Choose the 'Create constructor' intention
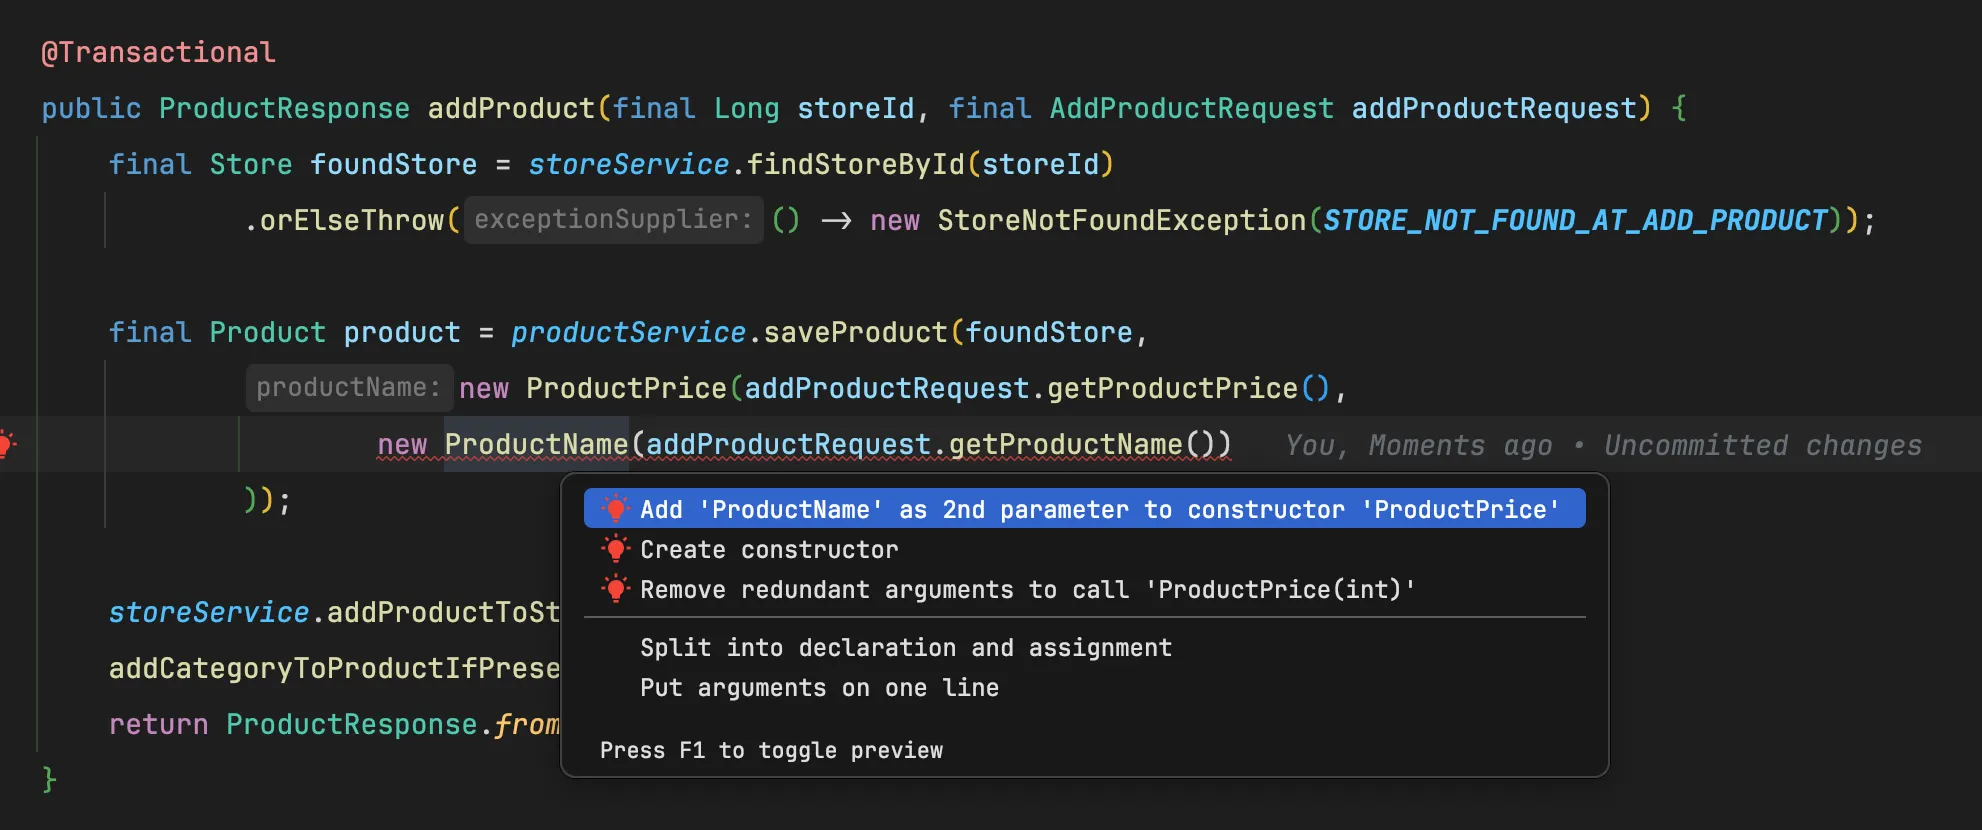The image size is (1982, 830). pyautogui.click(x=769, y=549)
